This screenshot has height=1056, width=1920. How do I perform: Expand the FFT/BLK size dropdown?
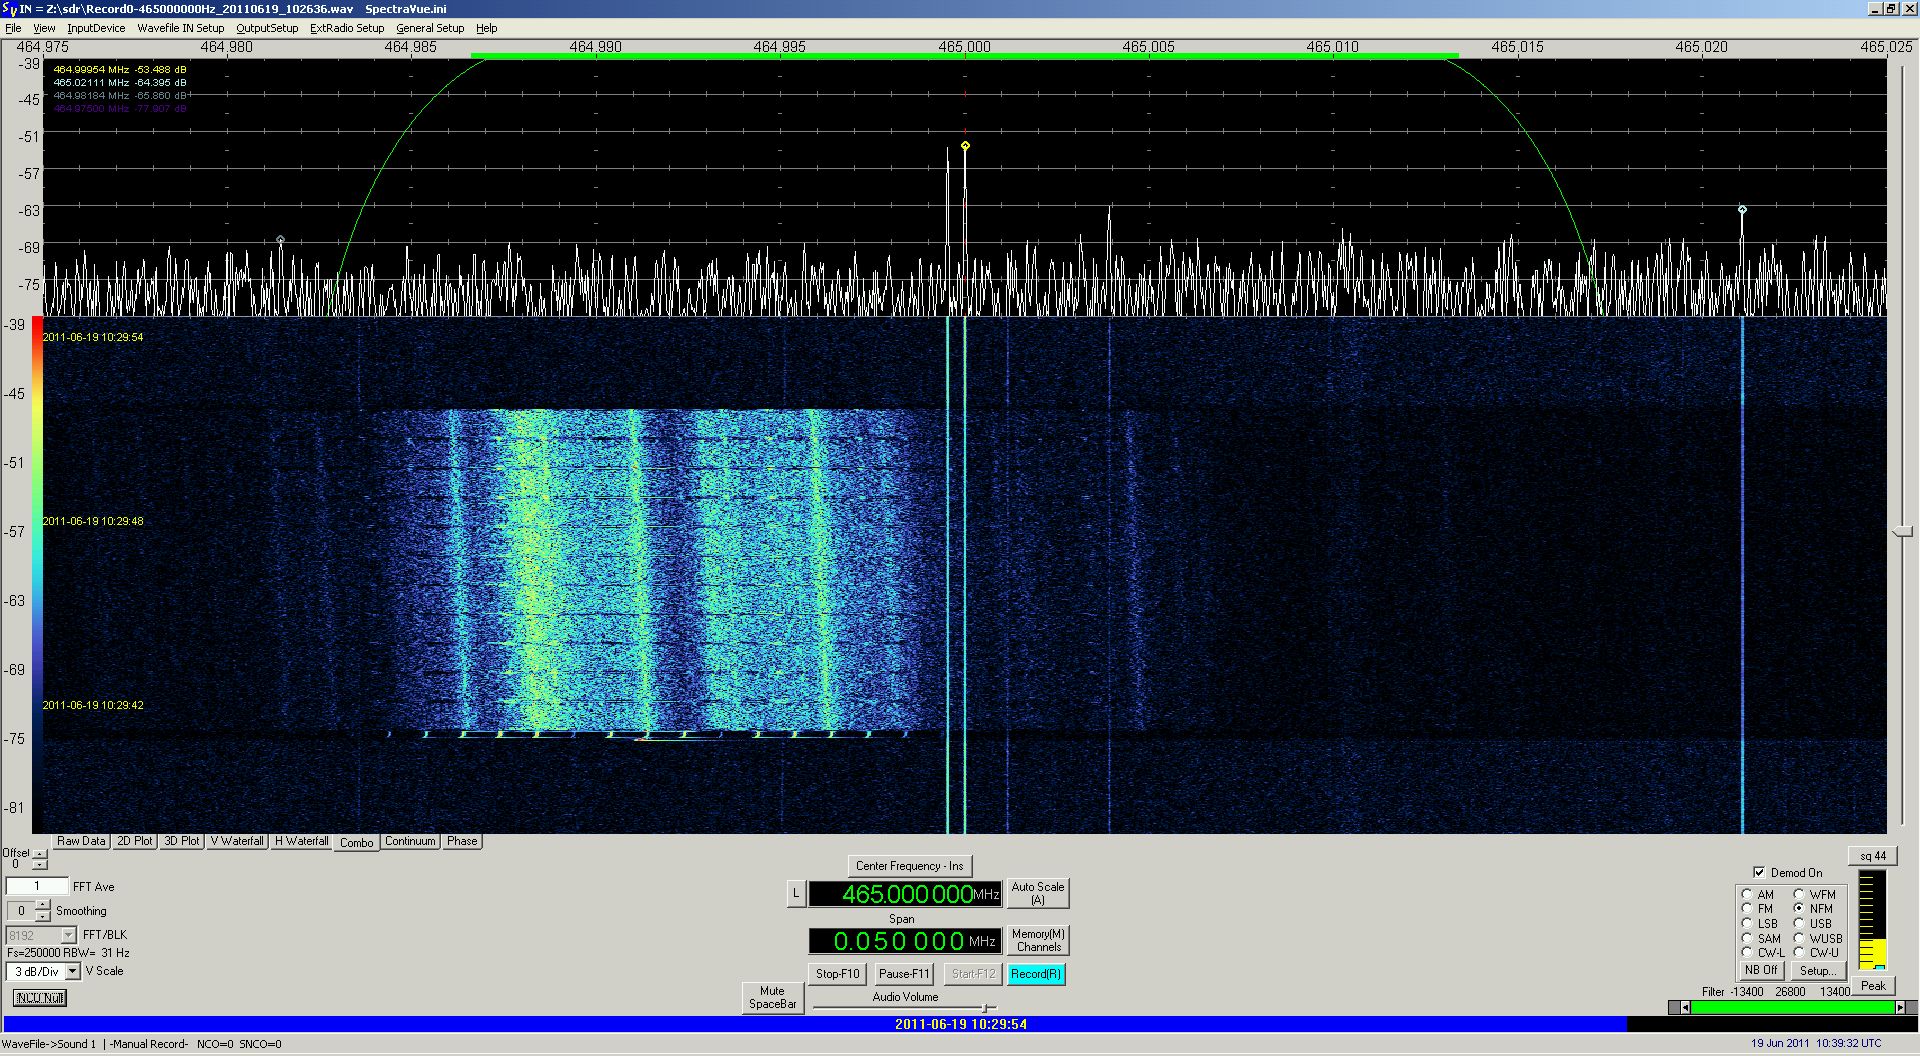pos(68,935)
